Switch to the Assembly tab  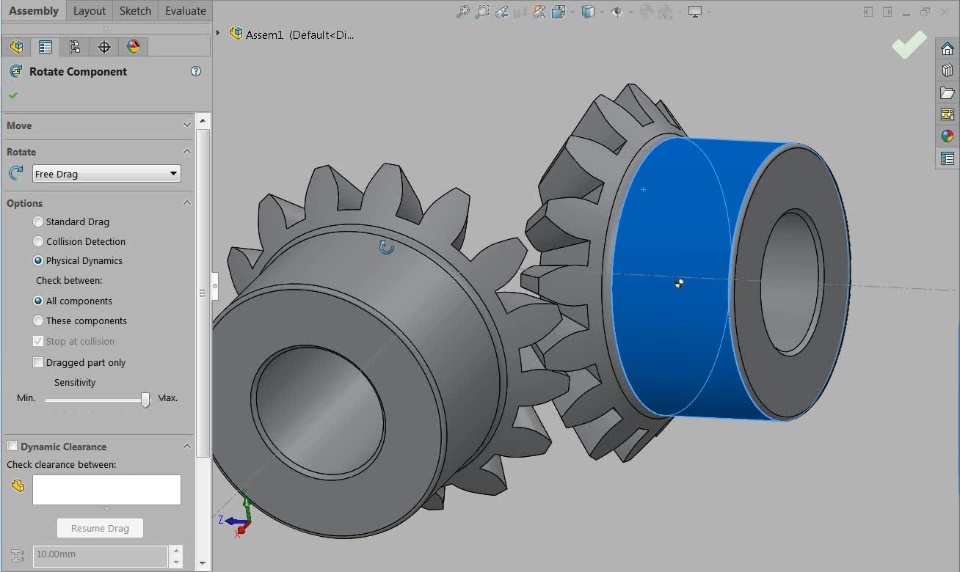click(34, 11)
